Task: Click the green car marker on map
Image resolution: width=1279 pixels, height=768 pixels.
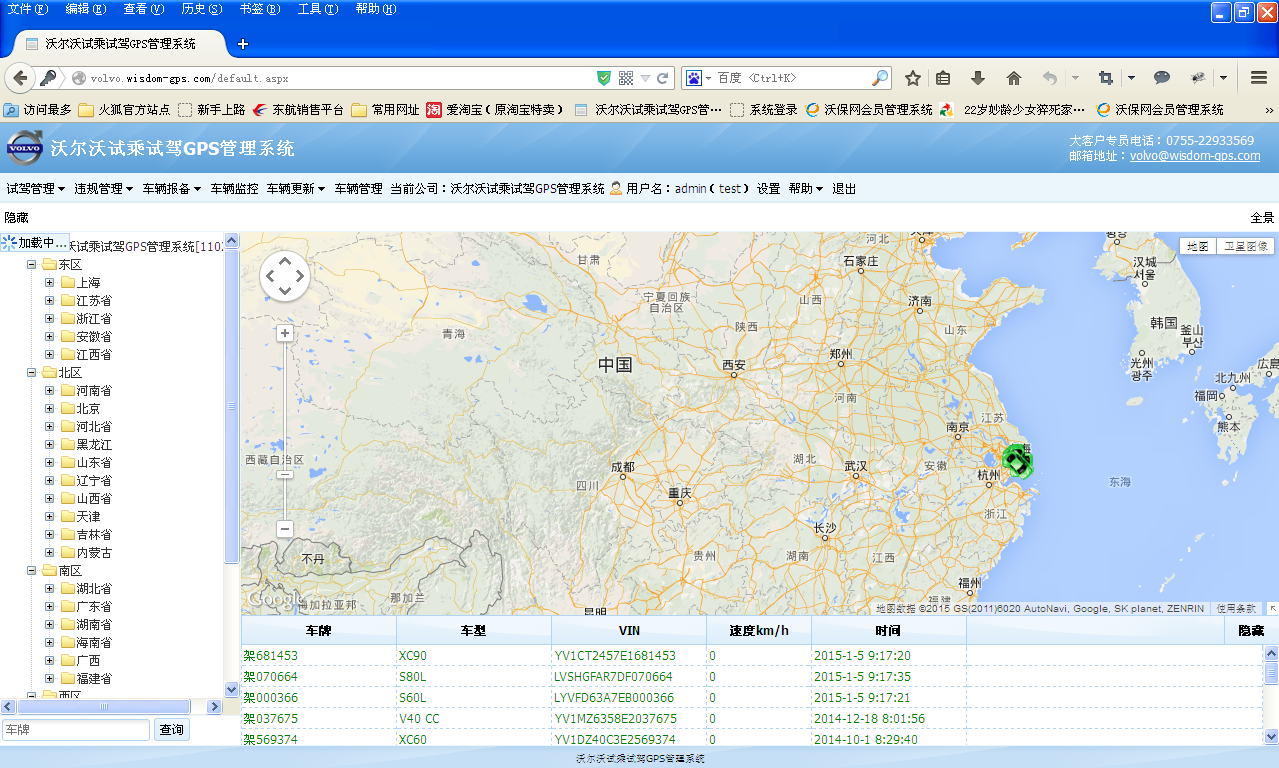Action: pyautogui.click(x=1018, y=462)
